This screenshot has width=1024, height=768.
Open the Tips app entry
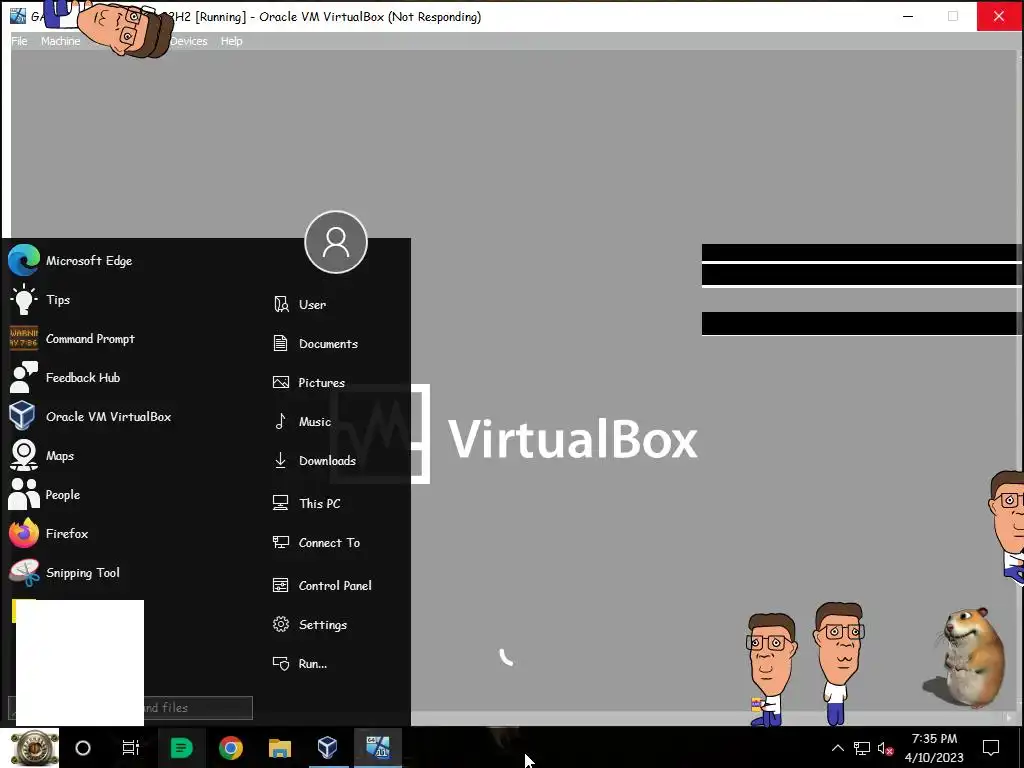pyautogui.click(x=39, y=300)
